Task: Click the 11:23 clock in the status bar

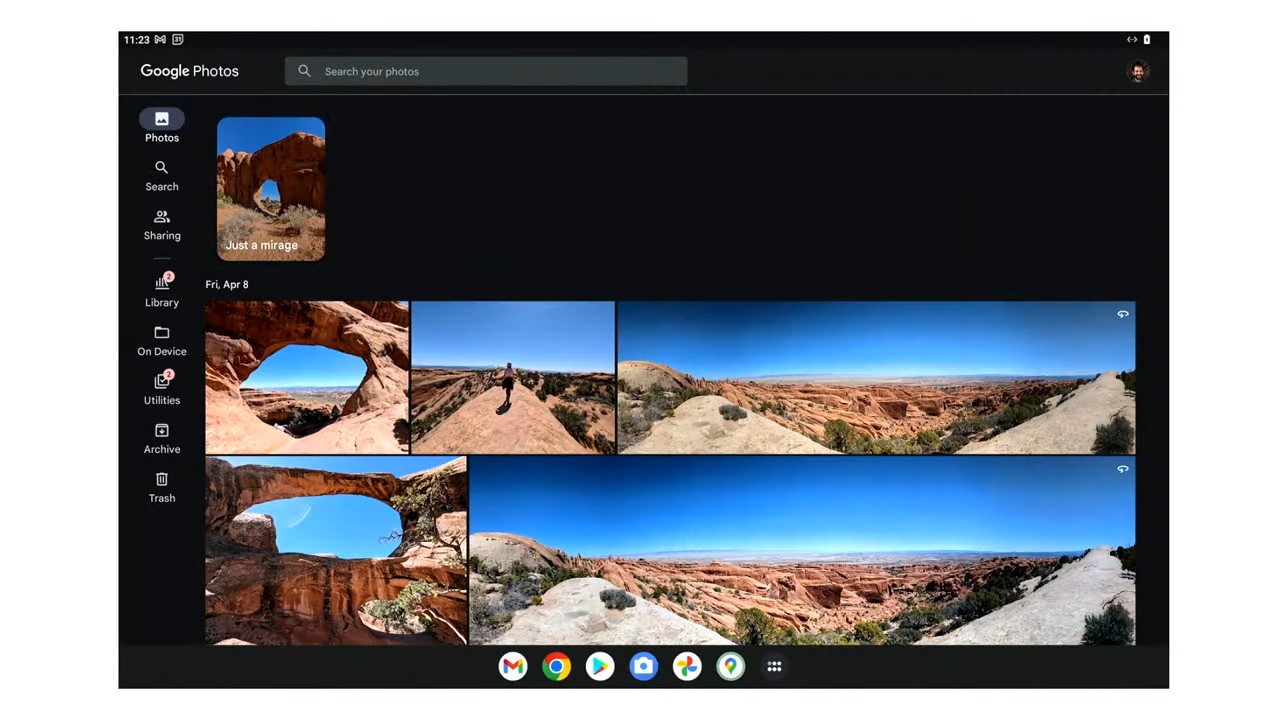Action: 137,40
